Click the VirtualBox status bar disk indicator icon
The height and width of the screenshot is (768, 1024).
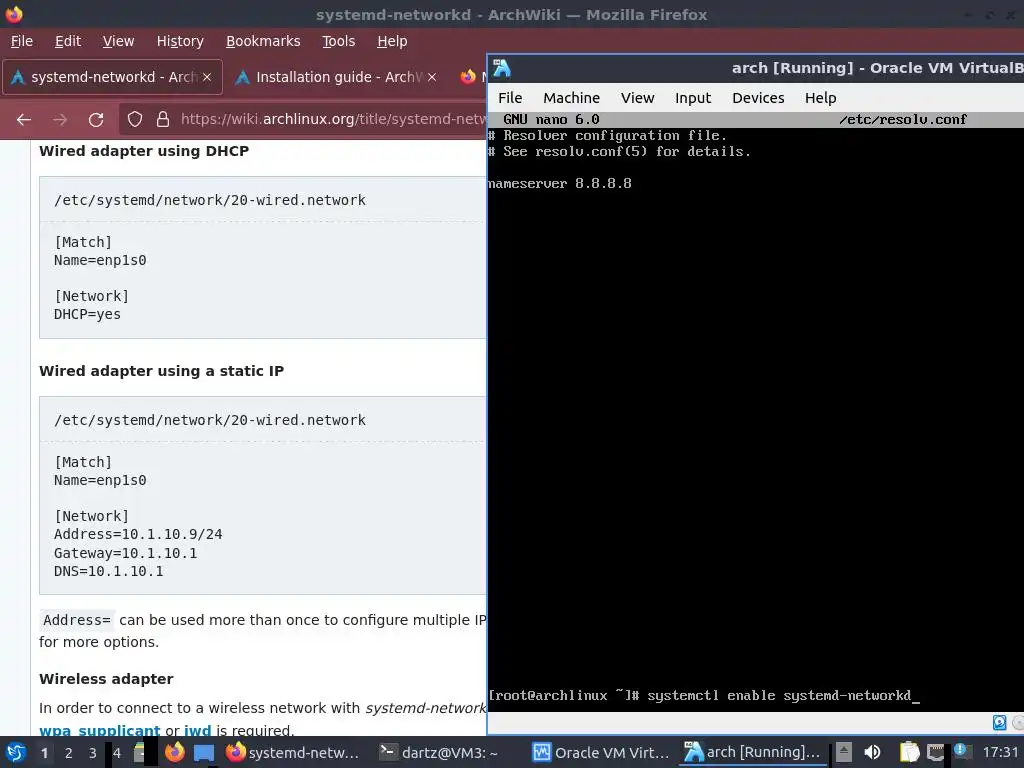pos(999,722)
